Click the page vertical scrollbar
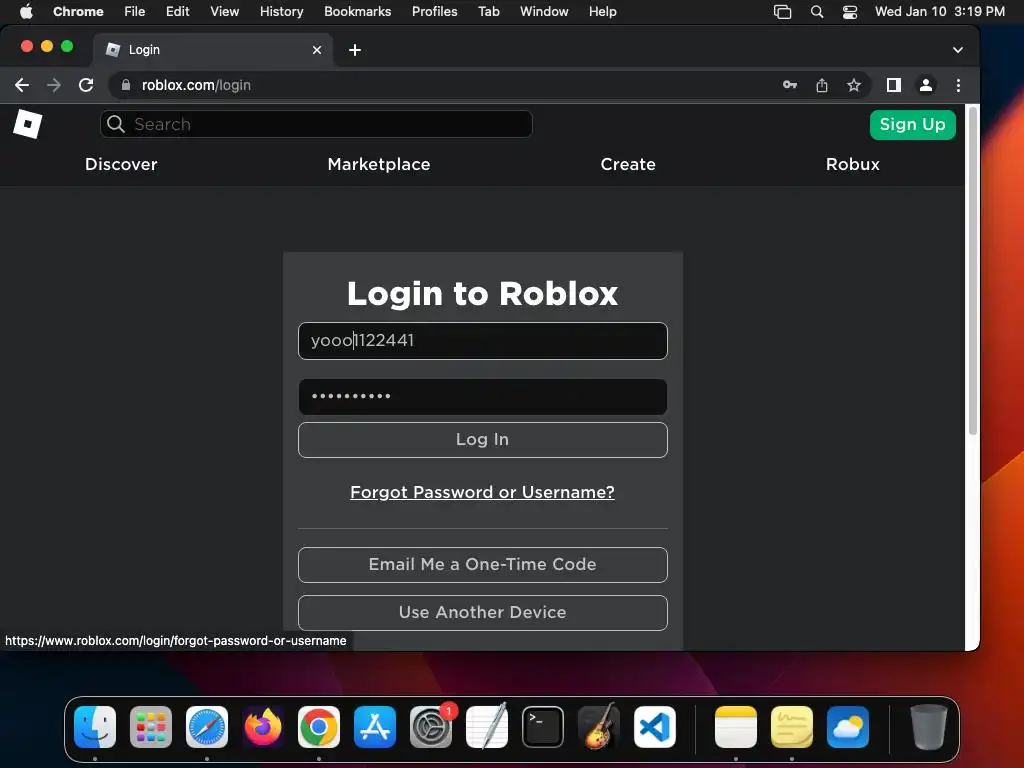Viewport: 1024px width, 768px height. pyautogui.click(x=972, y=271)
